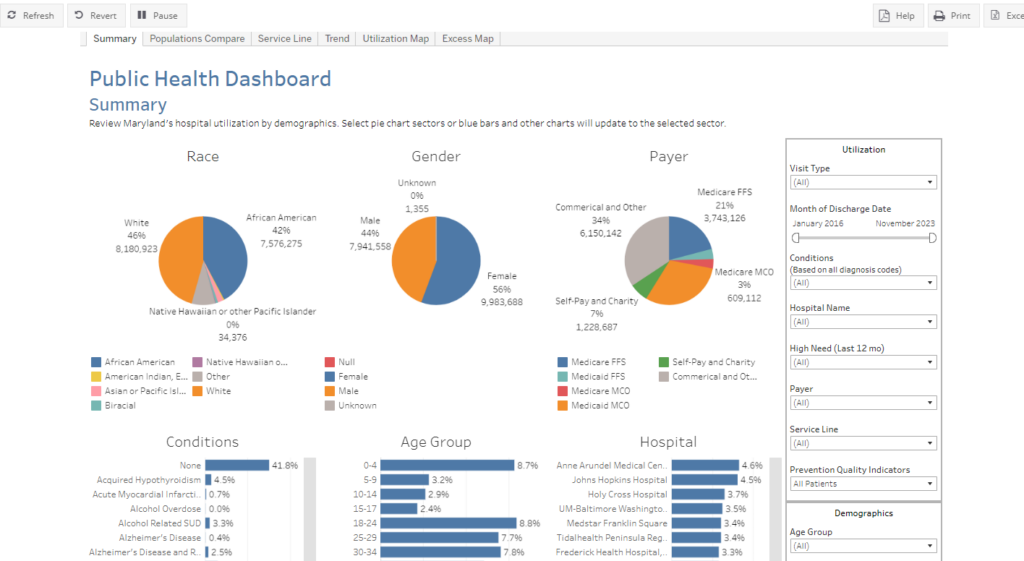Click the Excel export icon
This screenshot has width=1024, height=561.
click(996, 16)
